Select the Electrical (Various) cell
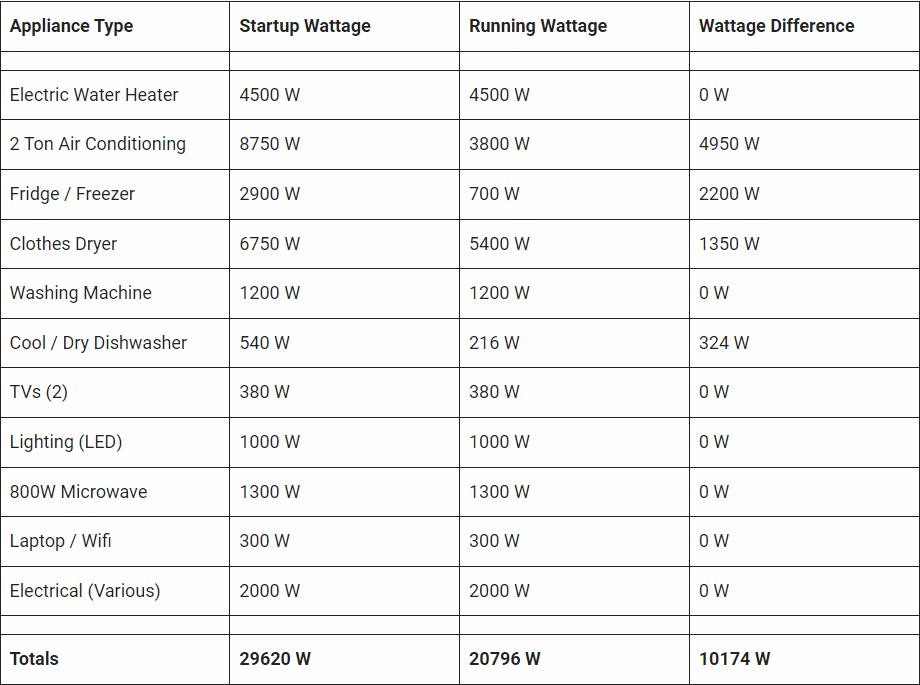Image resolution: width=920 pixels, height=685 pixels. coord(85,591)
